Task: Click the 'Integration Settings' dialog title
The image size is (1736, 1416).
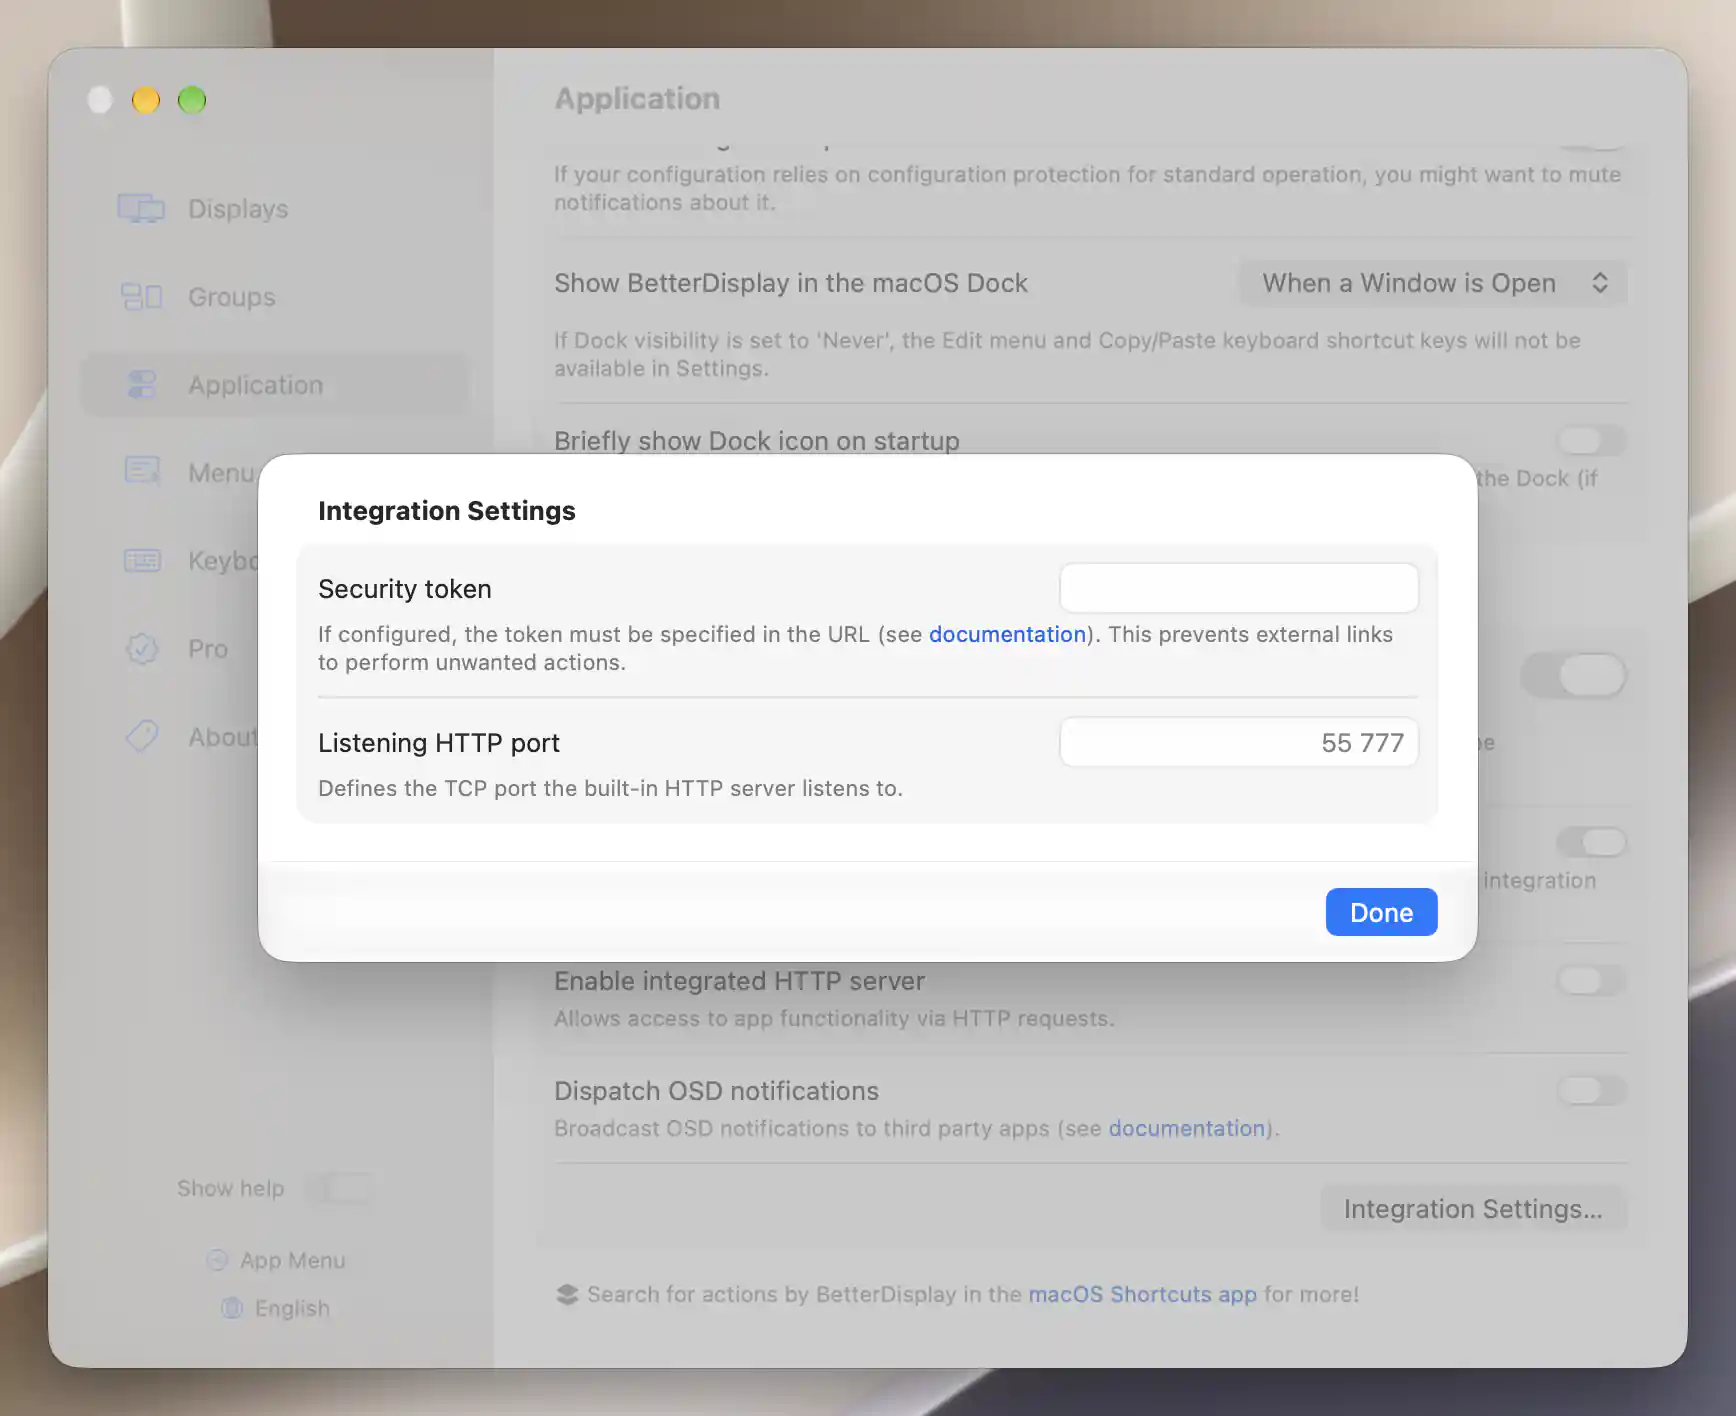Action: click(x=447, y=511)
